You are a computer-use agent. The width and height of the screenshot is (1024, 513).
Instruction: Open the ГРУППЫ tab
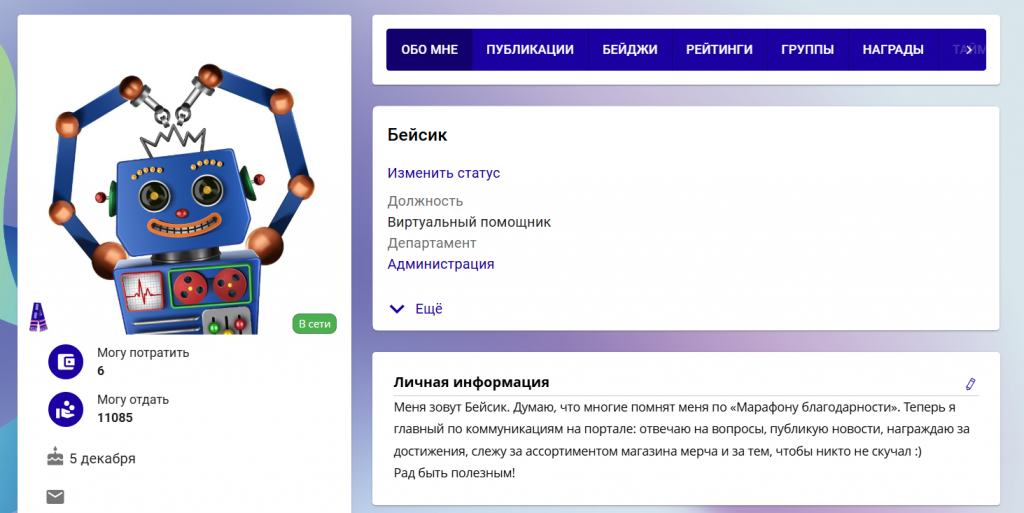[x=807, y=50]
